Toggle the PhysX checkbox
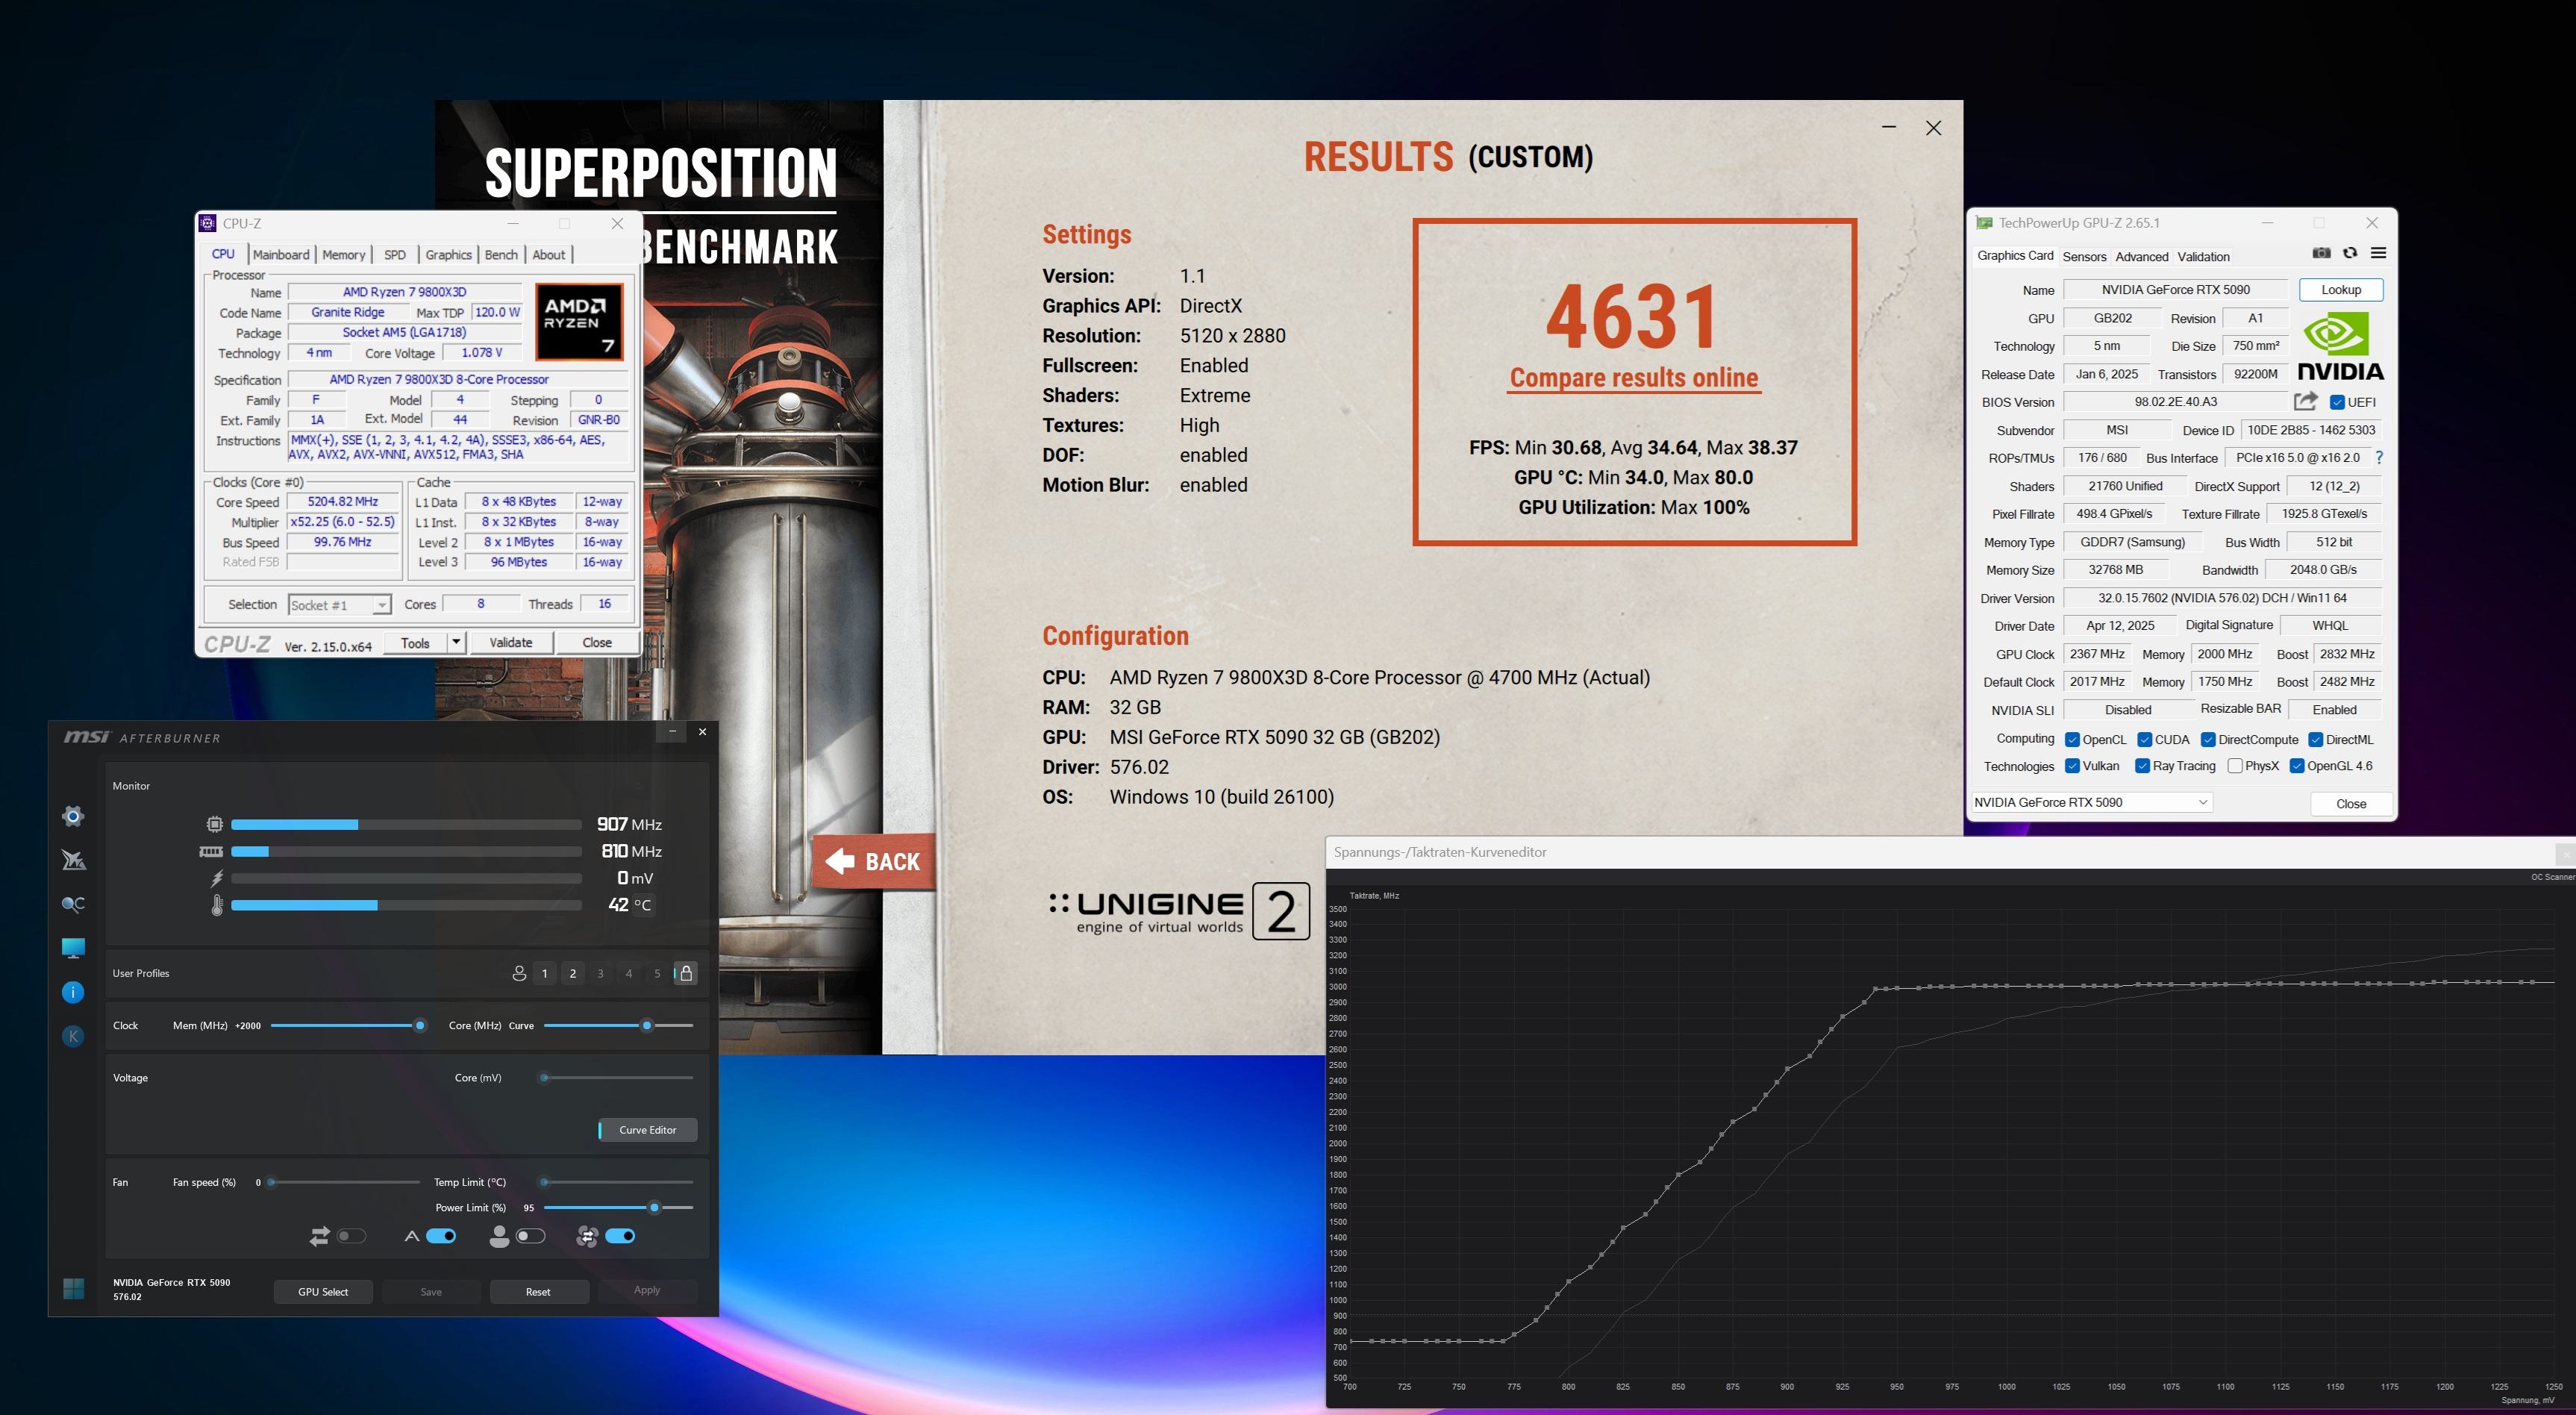Viewport: 2576px width, 1415px height. [2235, 766]
